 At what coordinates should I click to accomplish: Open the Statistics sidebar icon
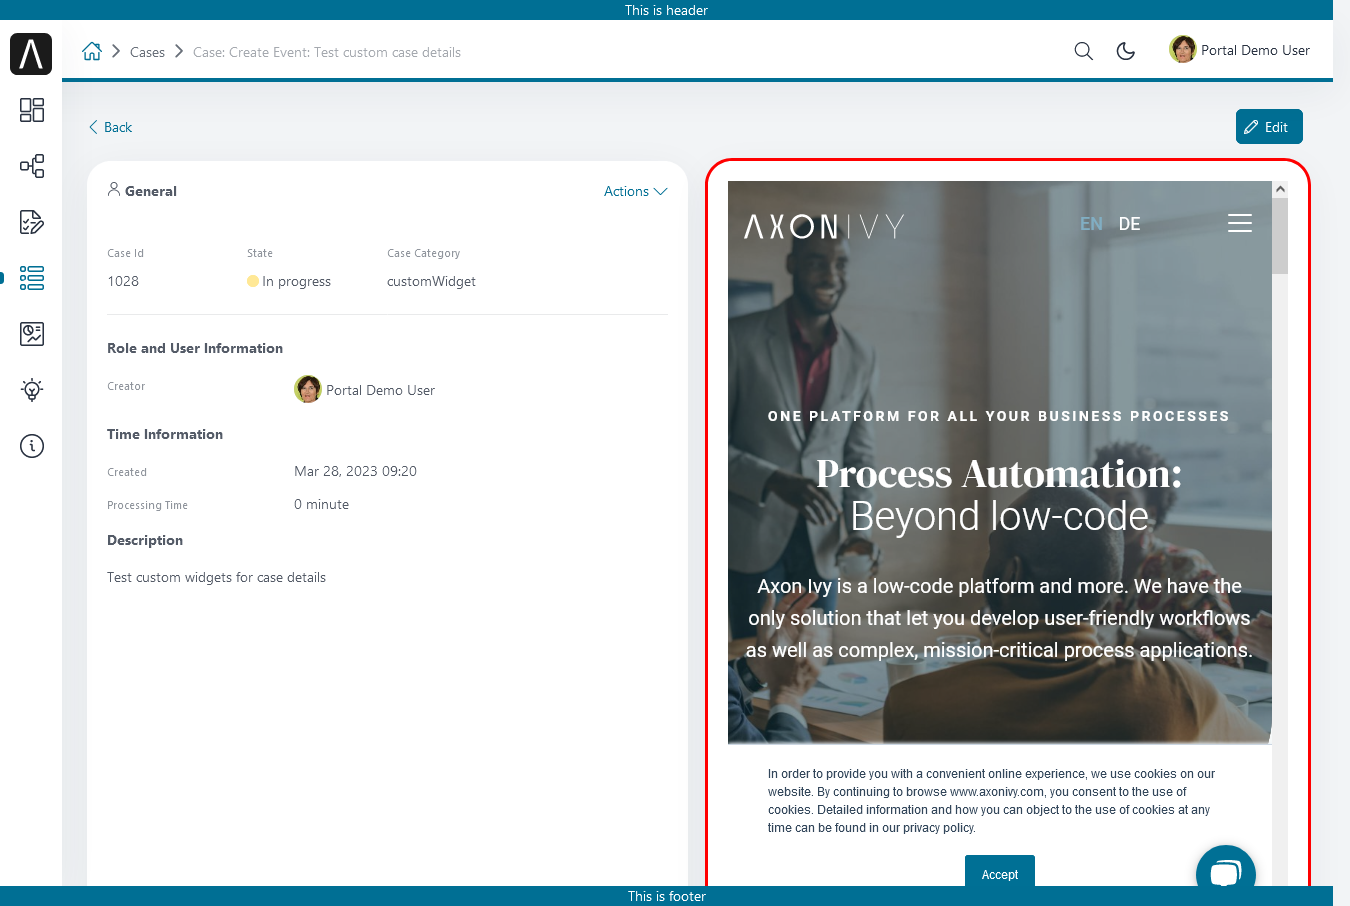tap(32, 334)
